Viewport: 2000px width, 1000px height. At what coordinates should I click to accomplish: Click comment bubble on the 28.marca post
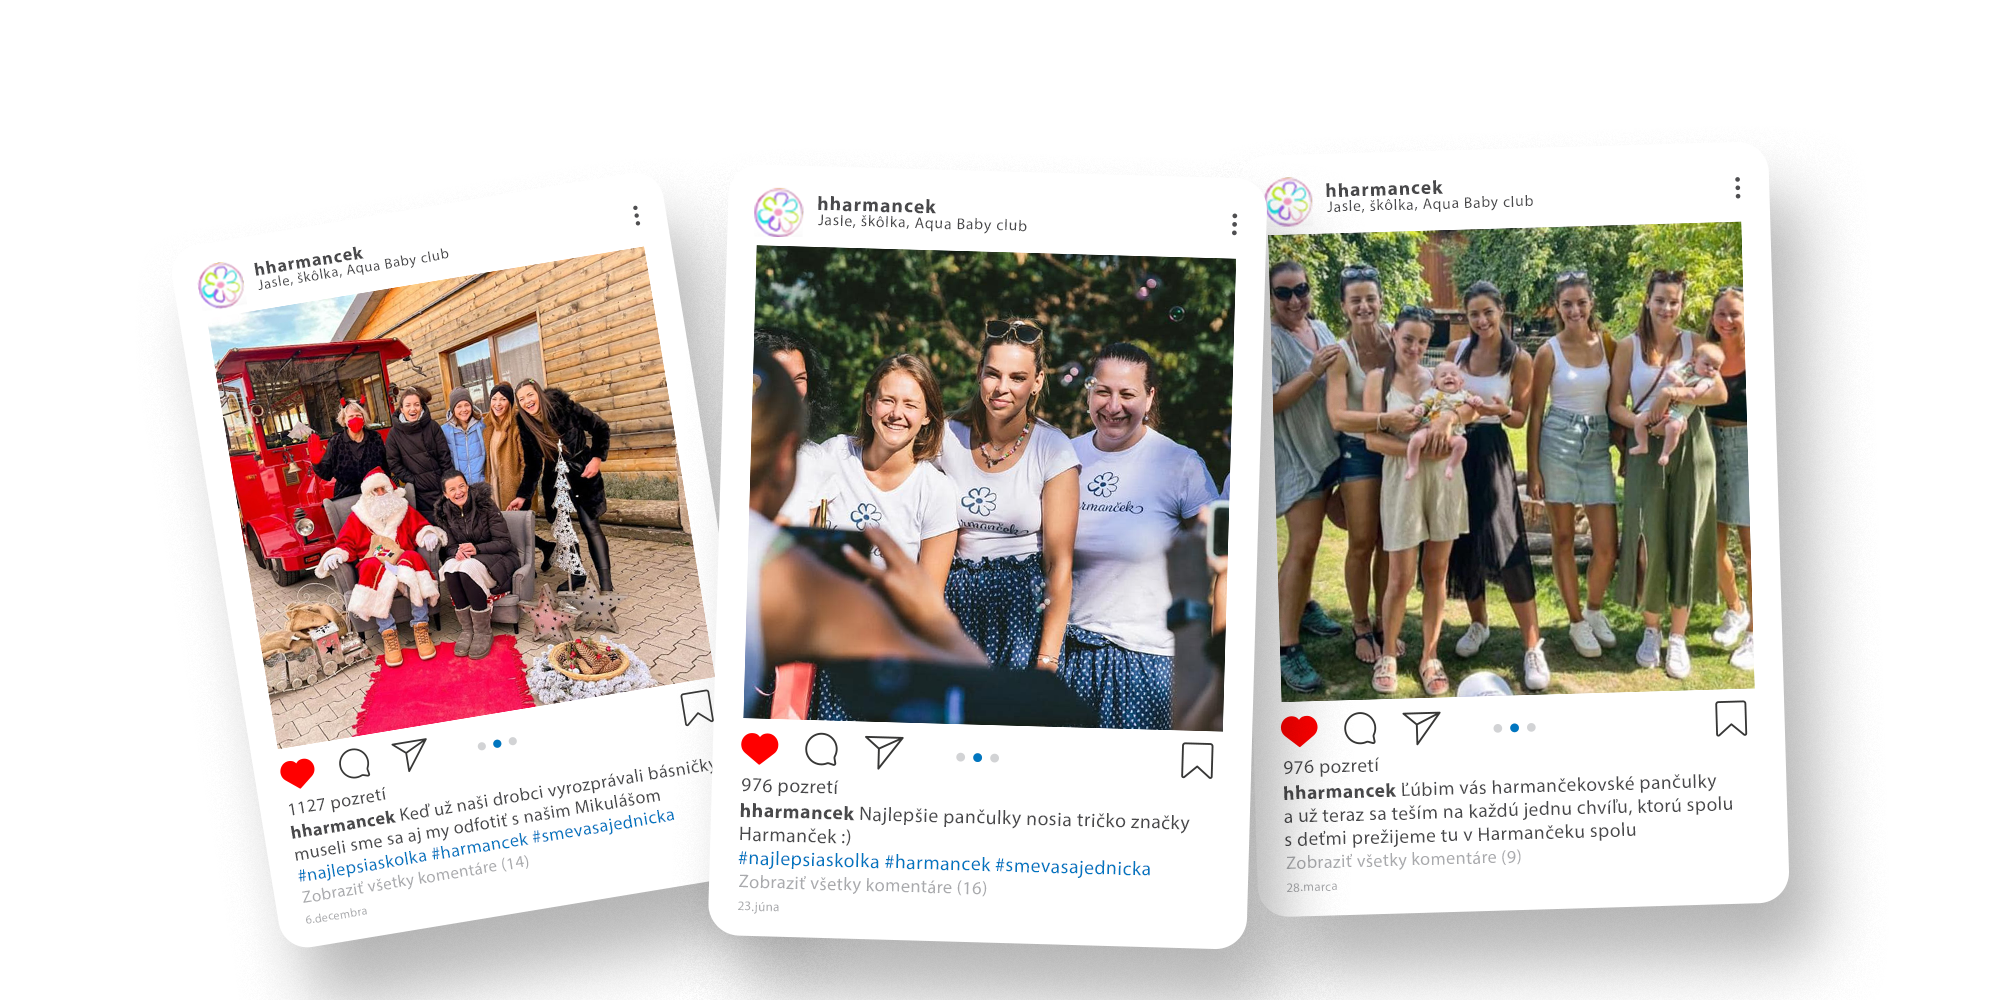click(1360, 729)
